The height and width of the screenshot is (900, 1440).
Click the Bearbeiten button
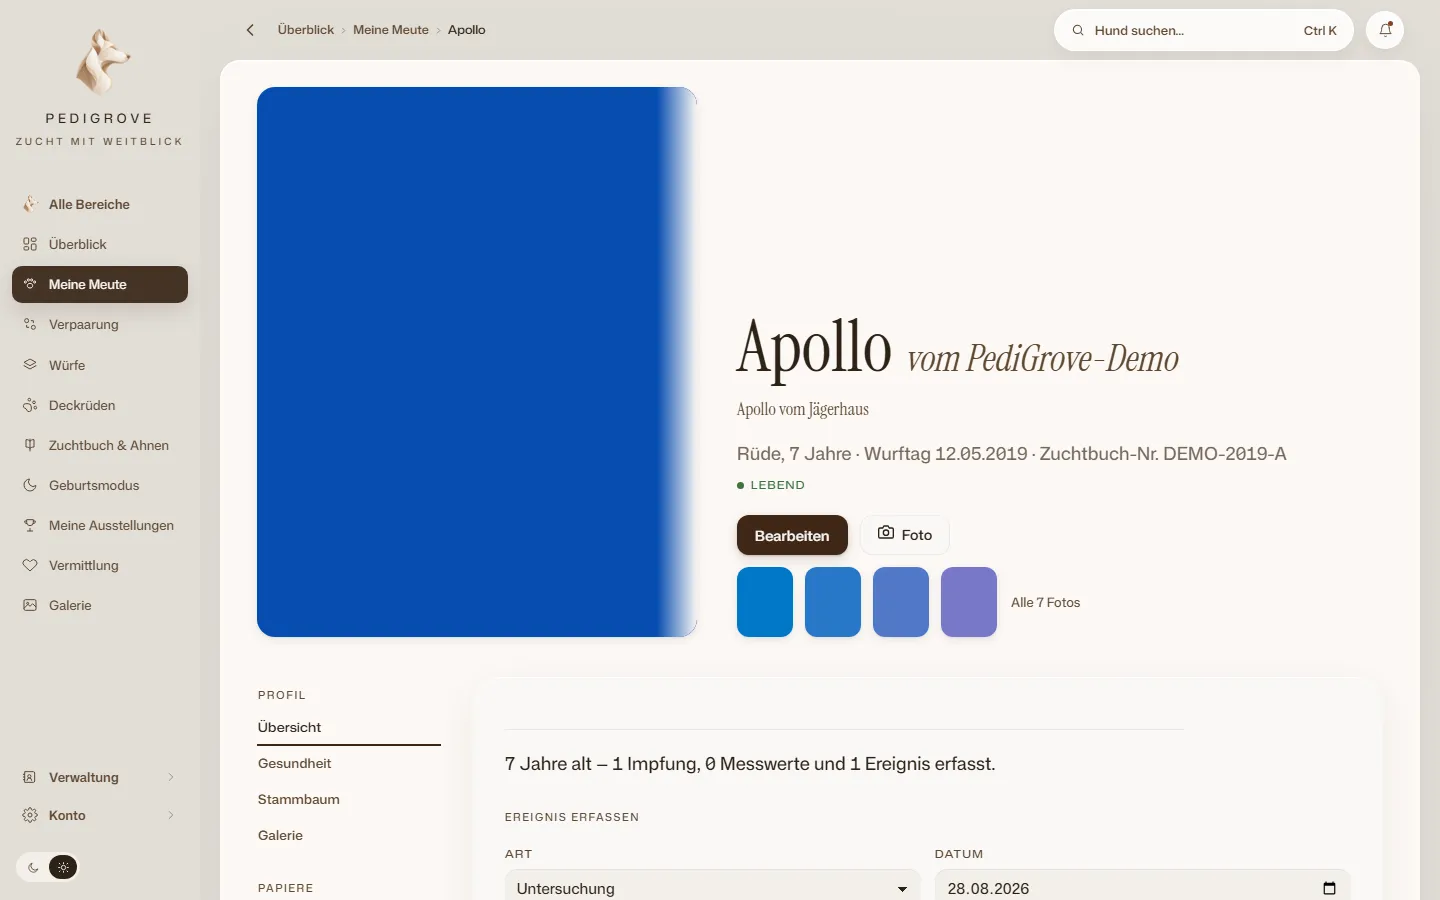coord(792,535)
